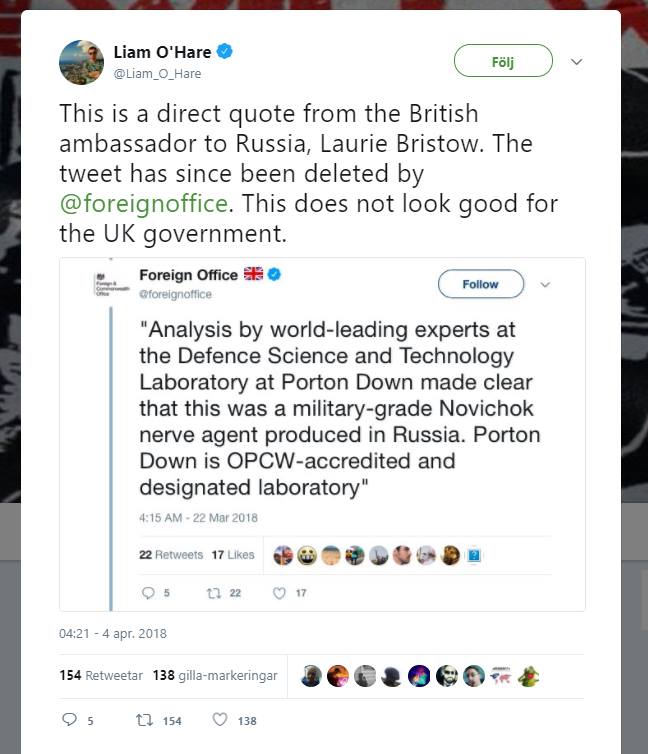Click the retweet icon showing 154

pos(142,720)
